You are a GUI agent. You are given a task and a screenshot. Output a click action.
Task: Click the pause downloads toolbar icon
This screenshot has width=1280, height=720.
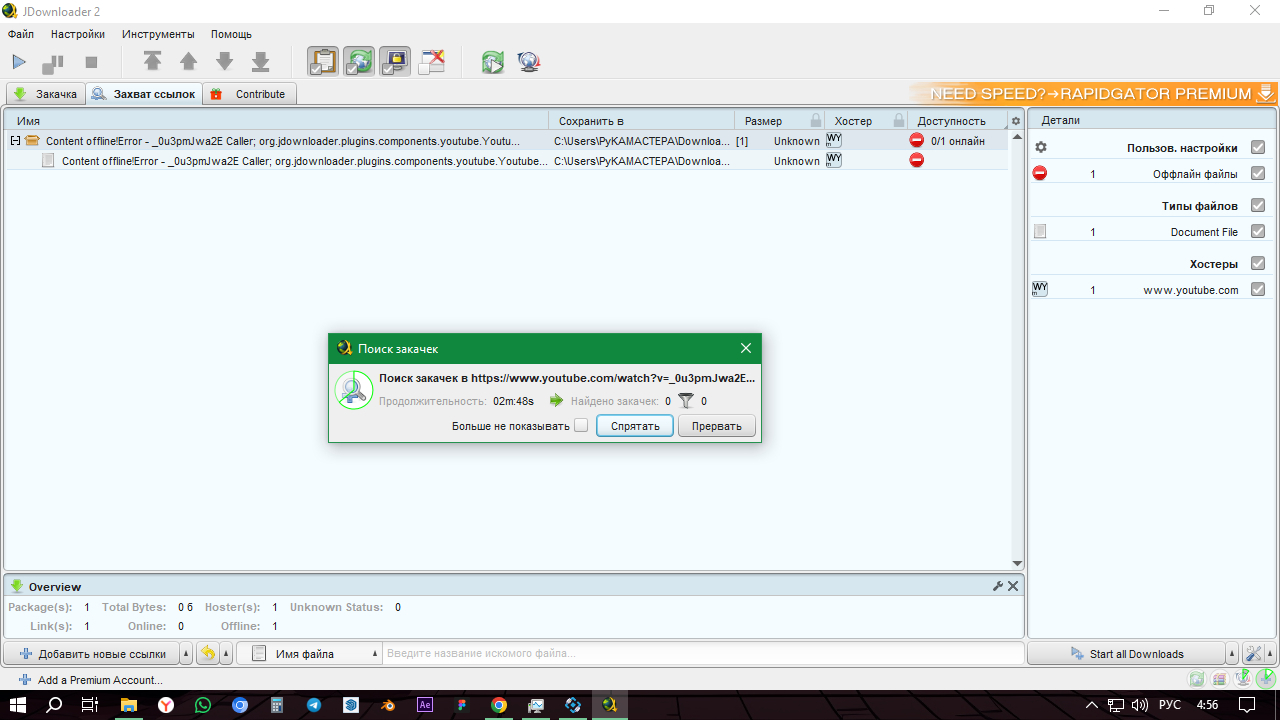[x=53, y=63]
